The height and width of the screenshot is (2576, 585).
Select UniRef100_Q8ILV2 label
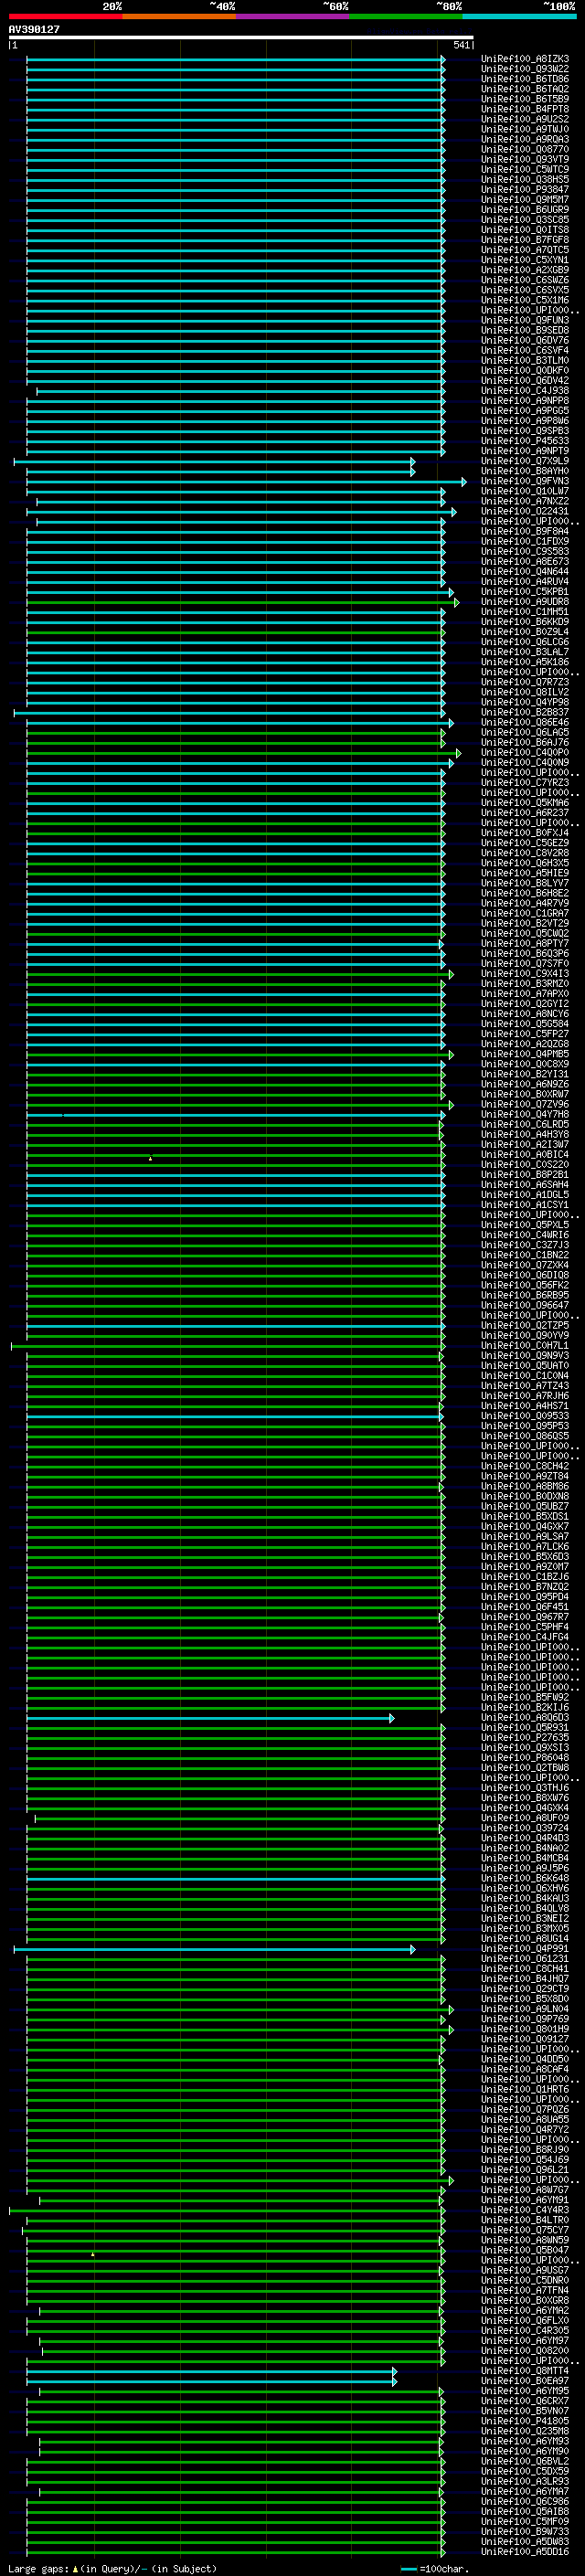click(x=525, y=692)
